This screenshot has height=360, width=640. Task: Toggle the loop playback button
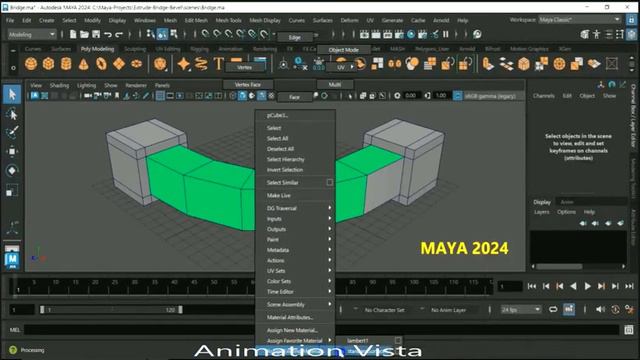coord(553,309)
